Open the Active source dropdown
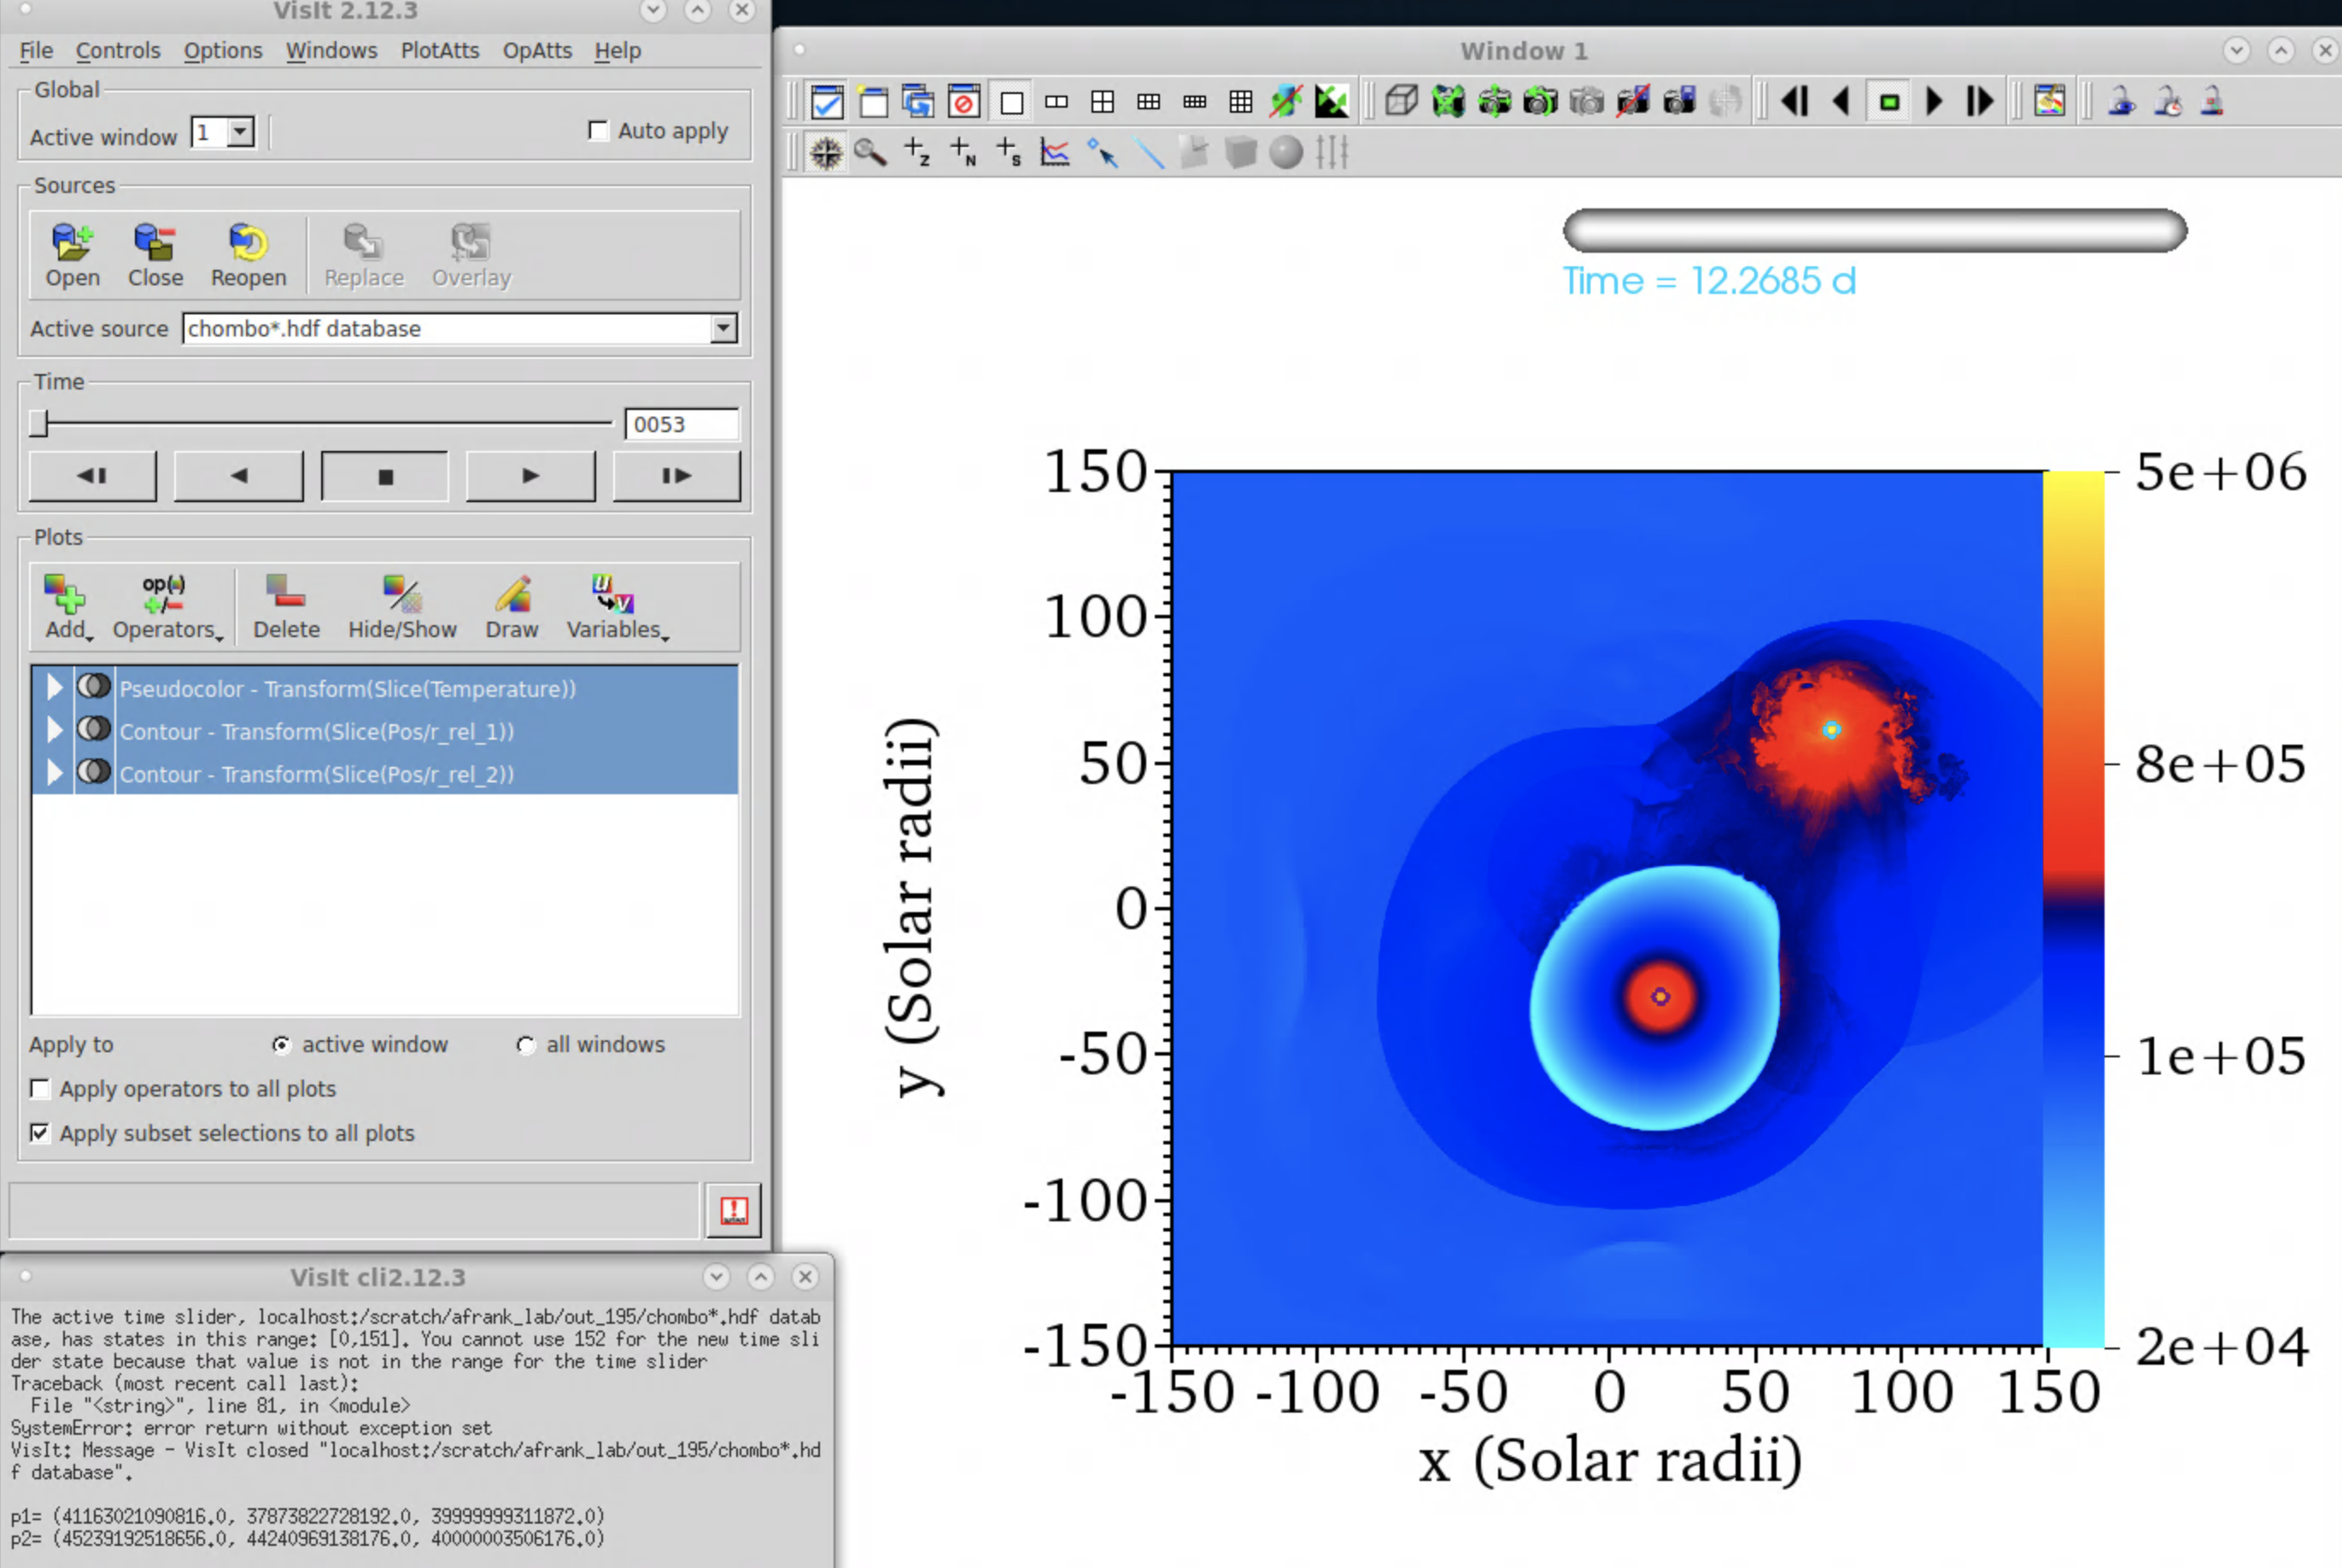Image resolution: width=2342 pixels, height=1568 pixels. (x=724, y=328)
